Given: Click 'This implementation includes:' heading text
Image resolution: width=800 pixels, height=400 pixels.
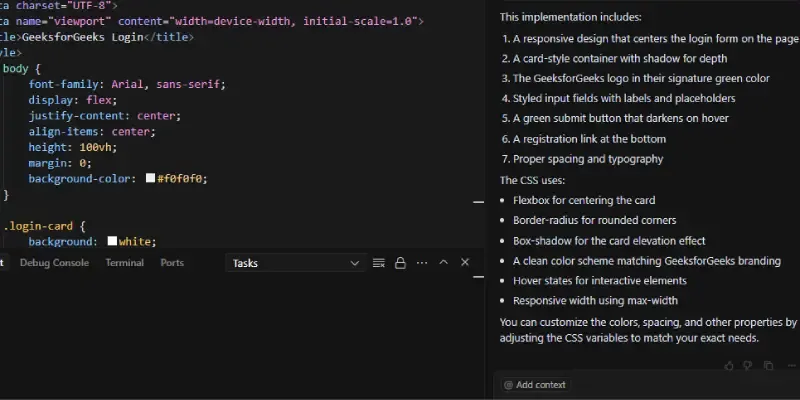Looking at the screenshot, I should (x=570, y=17).
